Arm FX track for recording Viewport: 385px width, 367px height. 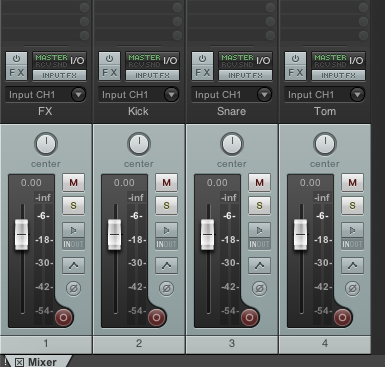click(63, 317)
